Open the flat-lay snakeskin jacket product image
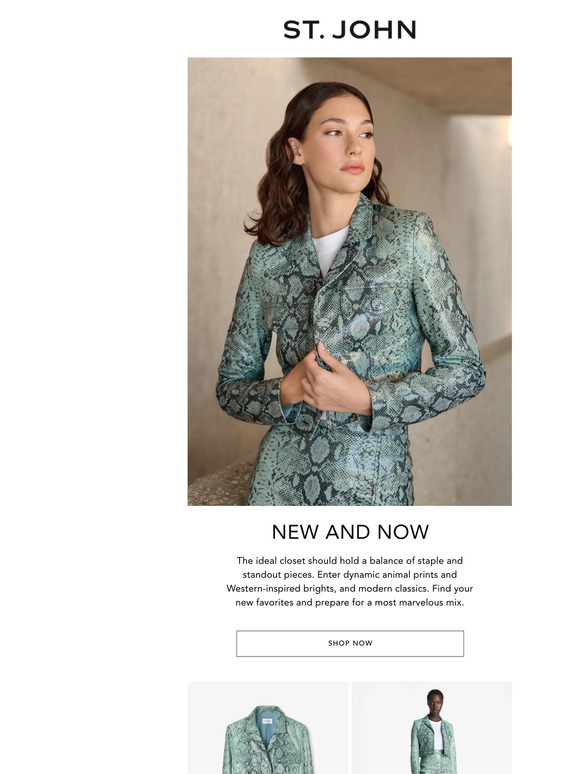 (268, 728)
